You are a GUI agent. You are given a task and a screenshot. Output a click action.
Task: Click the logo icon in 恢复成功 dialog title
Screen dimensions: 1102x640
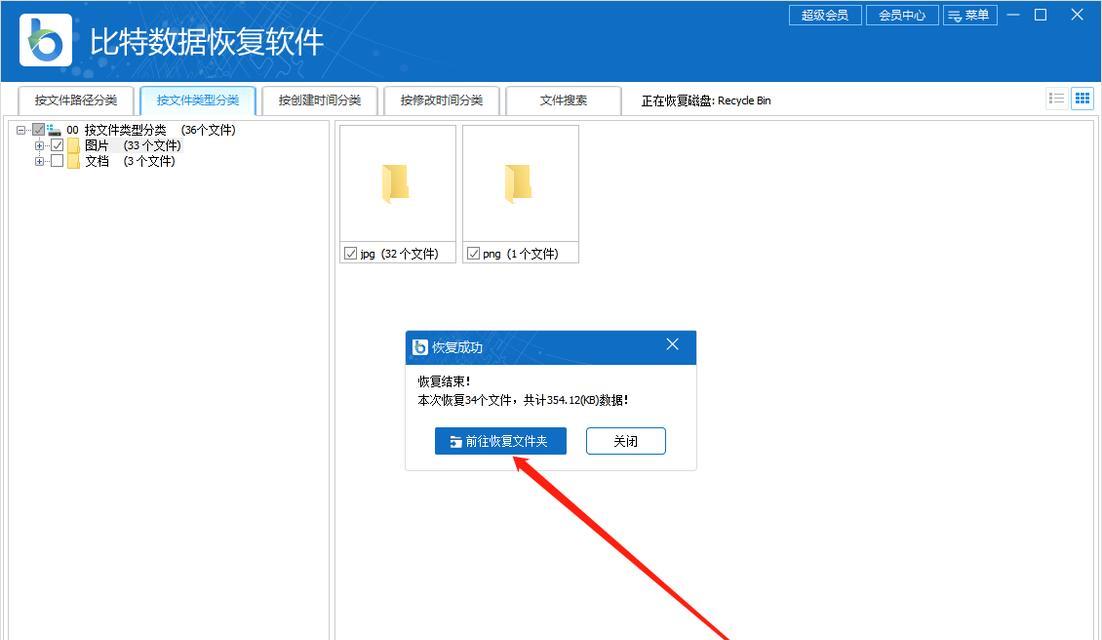click(x=420, y=347)
